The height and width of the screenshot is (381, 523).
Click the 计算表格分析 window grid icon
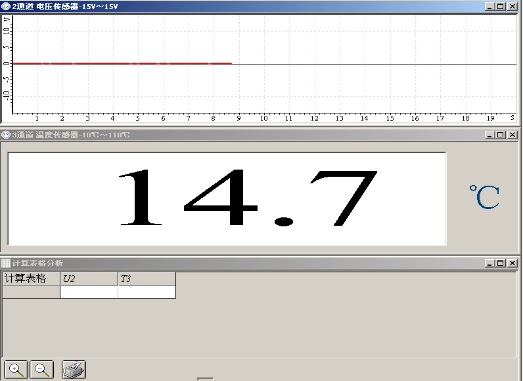click(6, 263)
